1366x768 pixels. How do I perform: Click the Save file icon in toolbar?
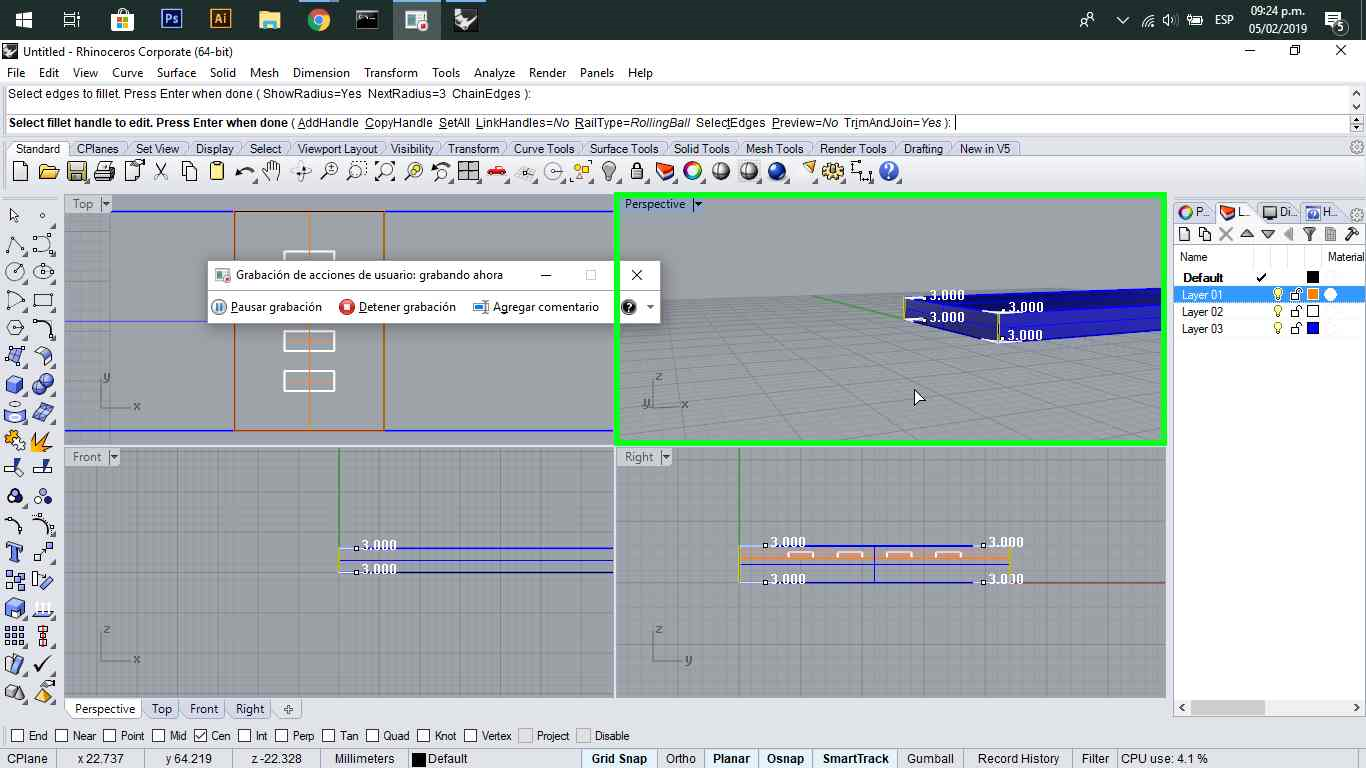[x=76, y=172]
